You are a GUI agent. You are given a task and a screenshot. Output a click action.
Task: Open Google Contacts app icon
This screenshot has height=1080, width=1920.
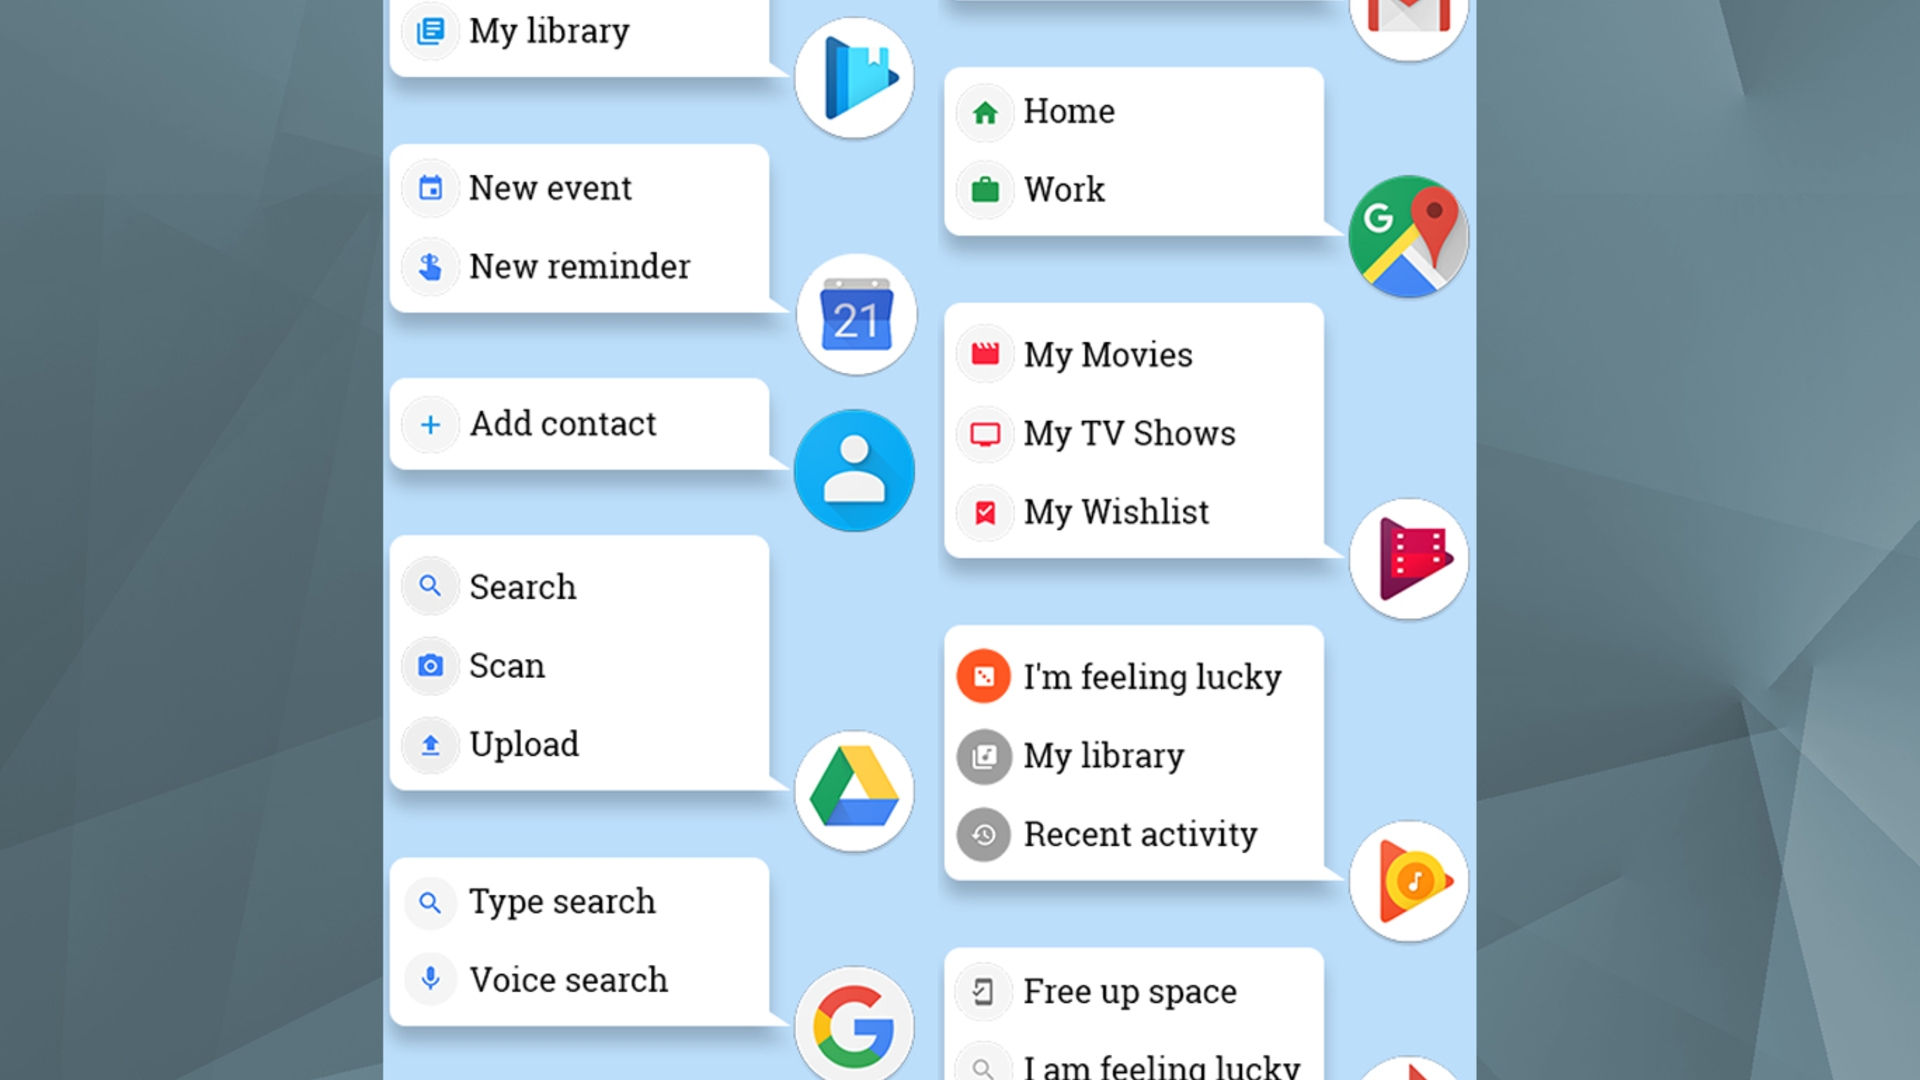point(856,471)
